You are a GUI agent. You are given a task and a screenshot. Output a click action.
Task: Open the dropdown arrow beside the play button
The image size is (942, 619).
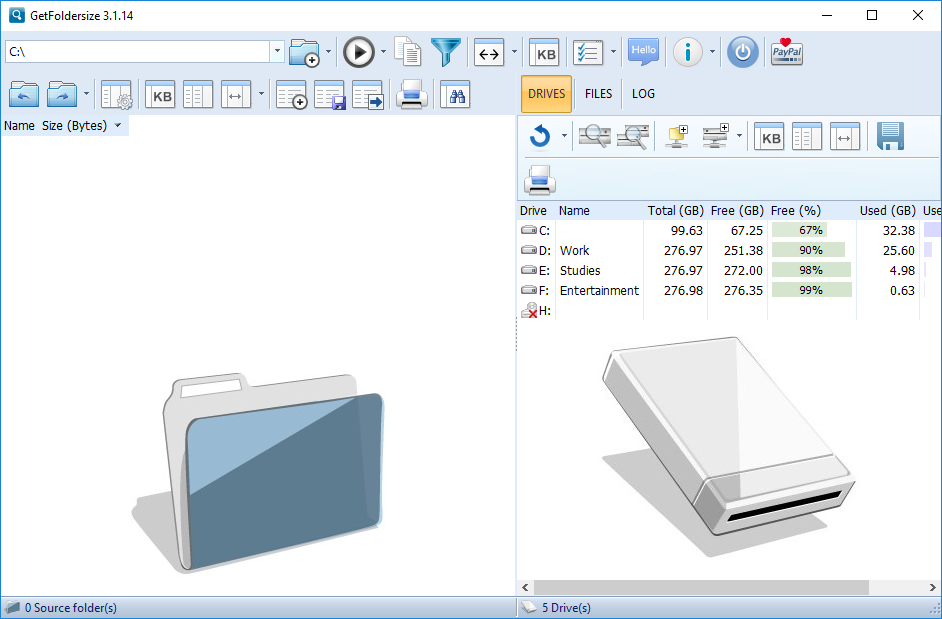(x=383, y=52)
